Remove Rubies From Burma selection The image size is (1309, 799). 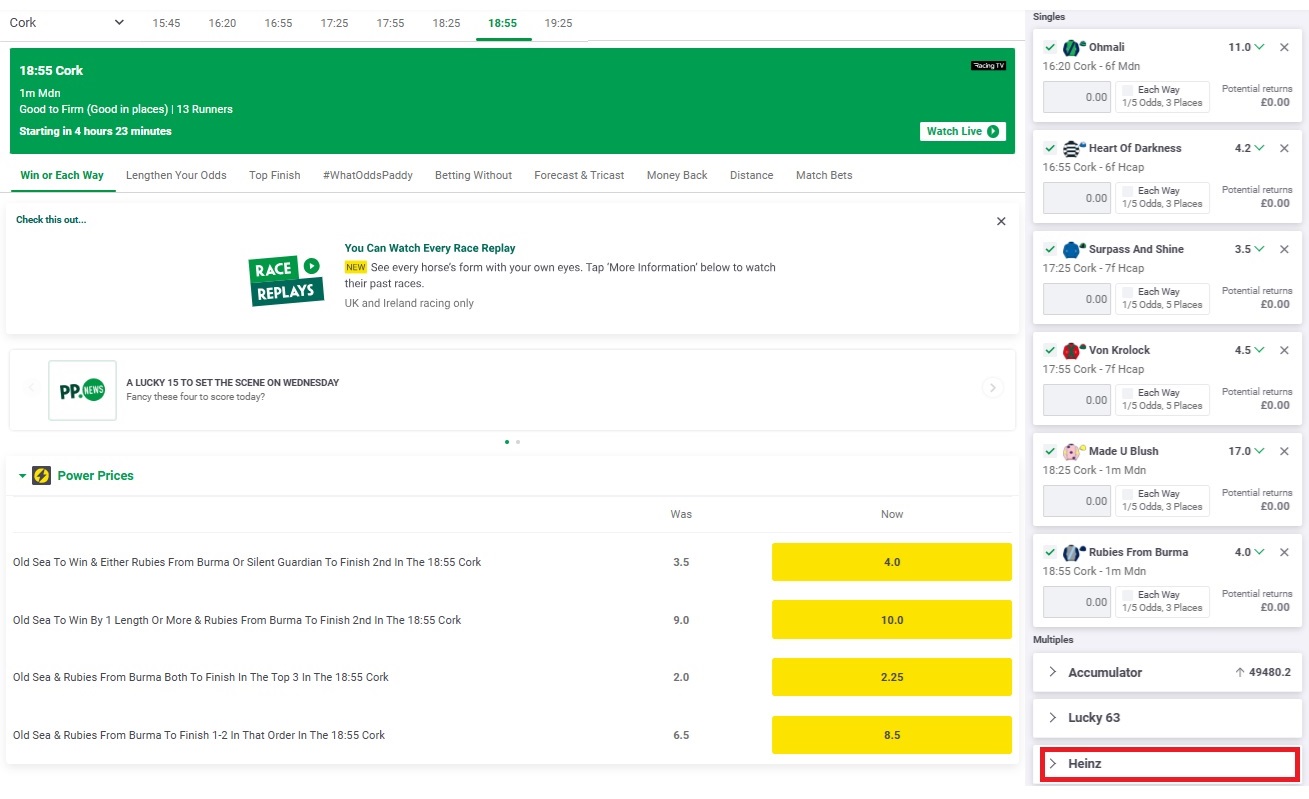[x=1285, y=552]
